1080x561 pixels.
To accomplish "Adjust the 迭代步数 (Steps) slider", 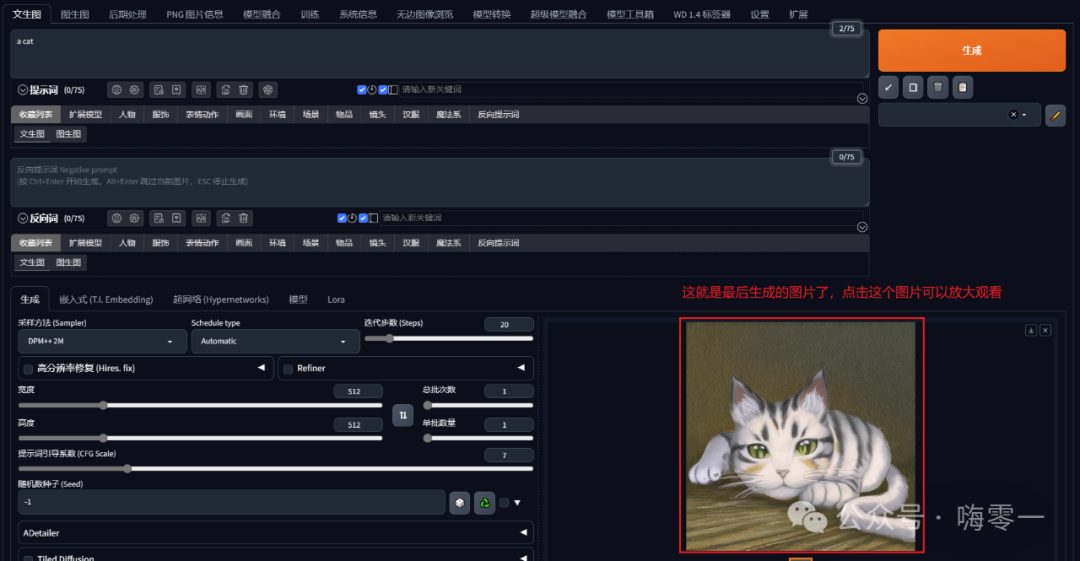I will click(448, 338).
